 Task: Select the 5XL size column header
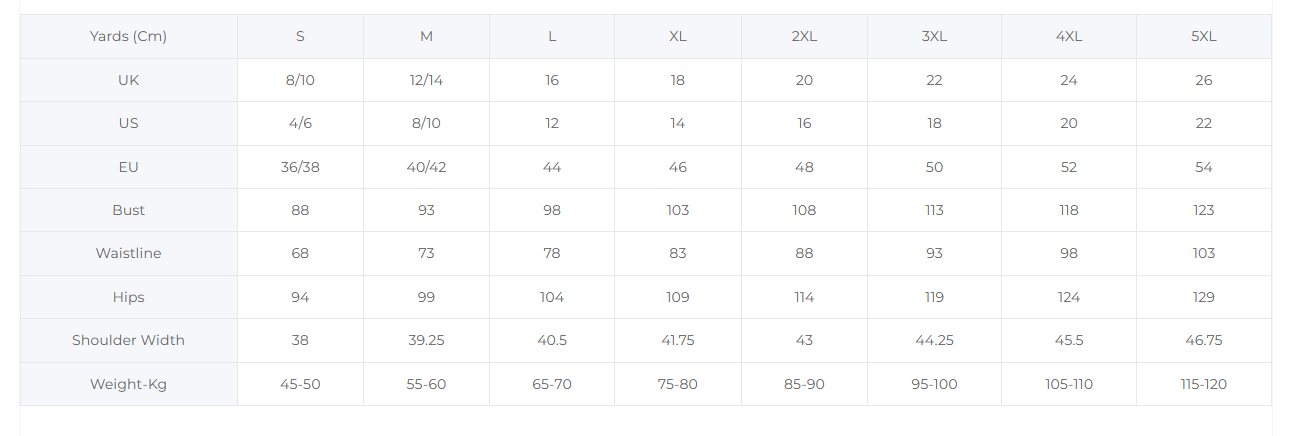[x=1204, y=36]
